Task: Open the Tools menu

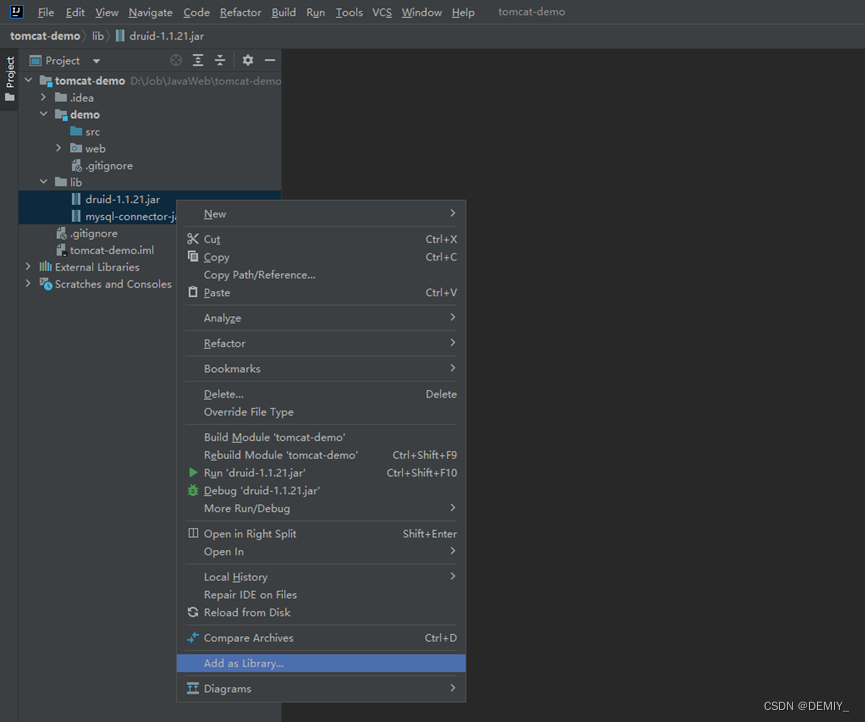Action: tap(349, 12)
